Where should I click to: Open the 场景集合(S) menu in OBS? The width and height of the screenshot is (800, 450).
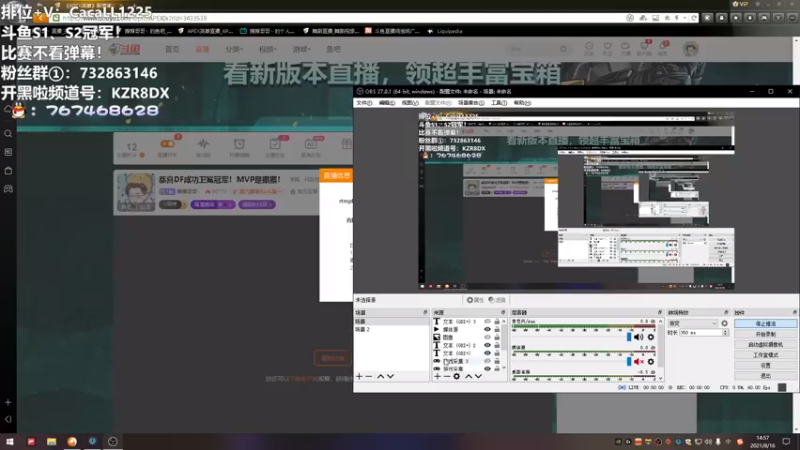471,103
